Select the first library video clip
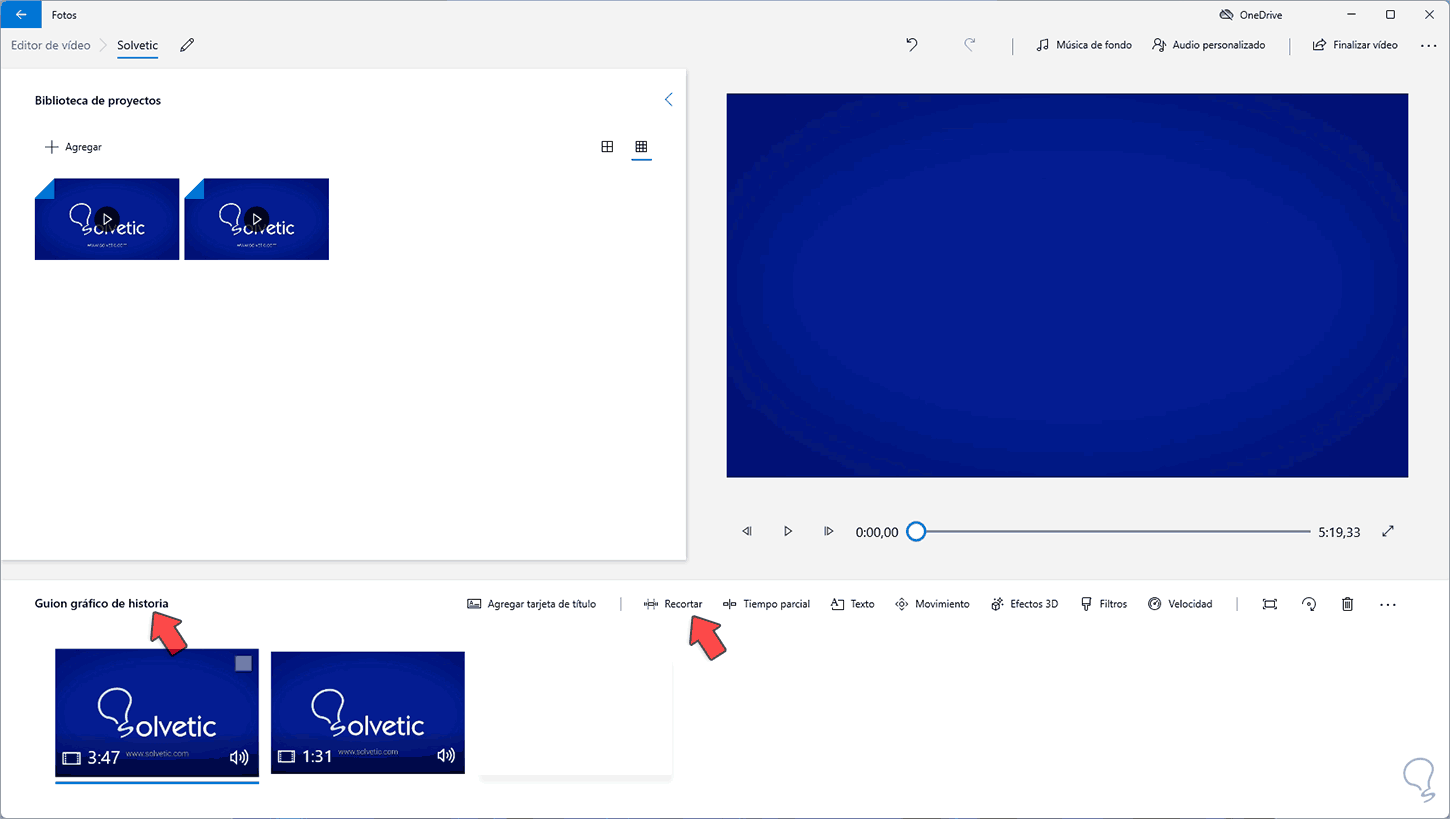The height and width of the screenshot is (819, 1450). (x=107, y=219)
